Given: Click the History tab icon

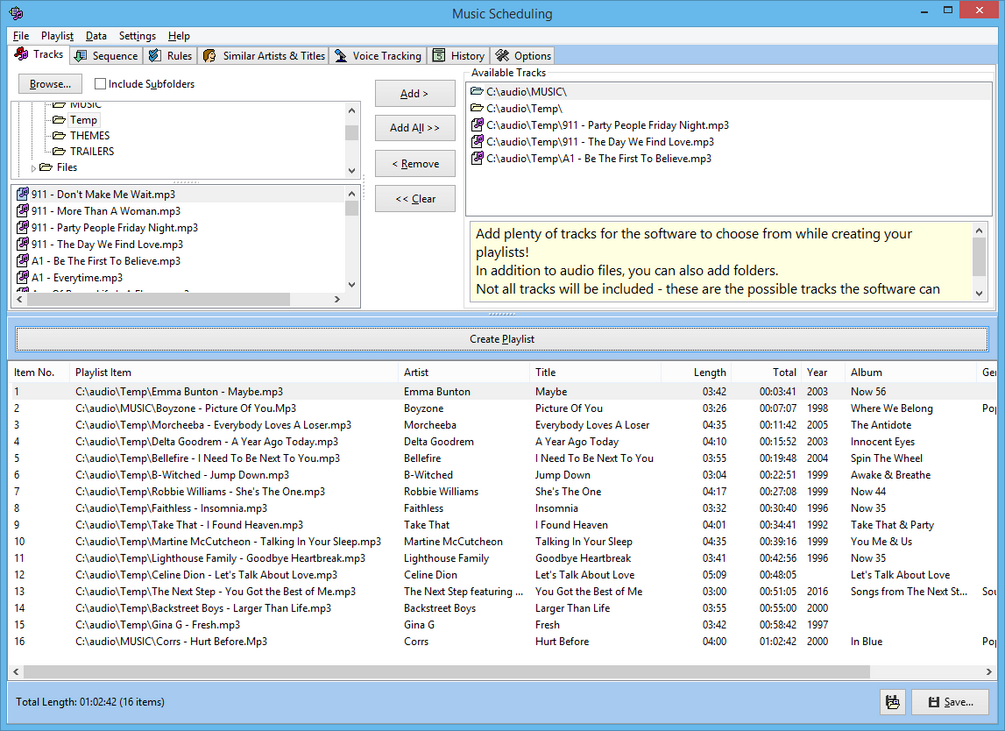Looking at the screenshot, I should (438, 56).
